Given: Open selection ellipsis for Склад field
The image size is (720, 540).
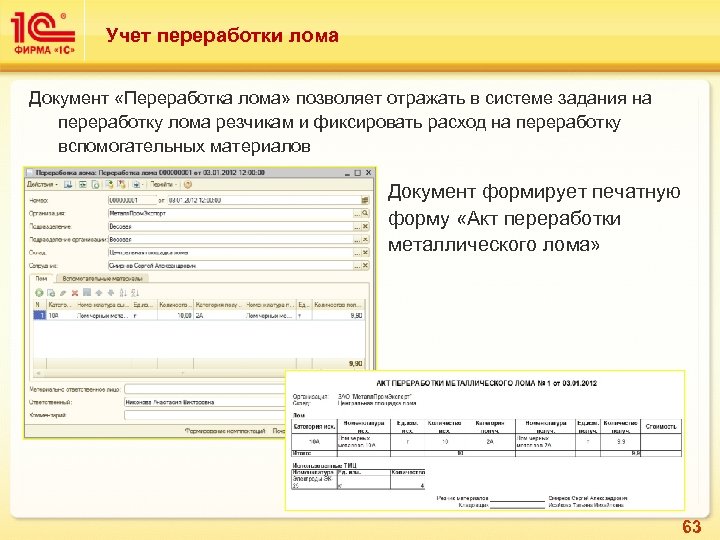Looking at the screenshot, I should (x=357, y=253).
